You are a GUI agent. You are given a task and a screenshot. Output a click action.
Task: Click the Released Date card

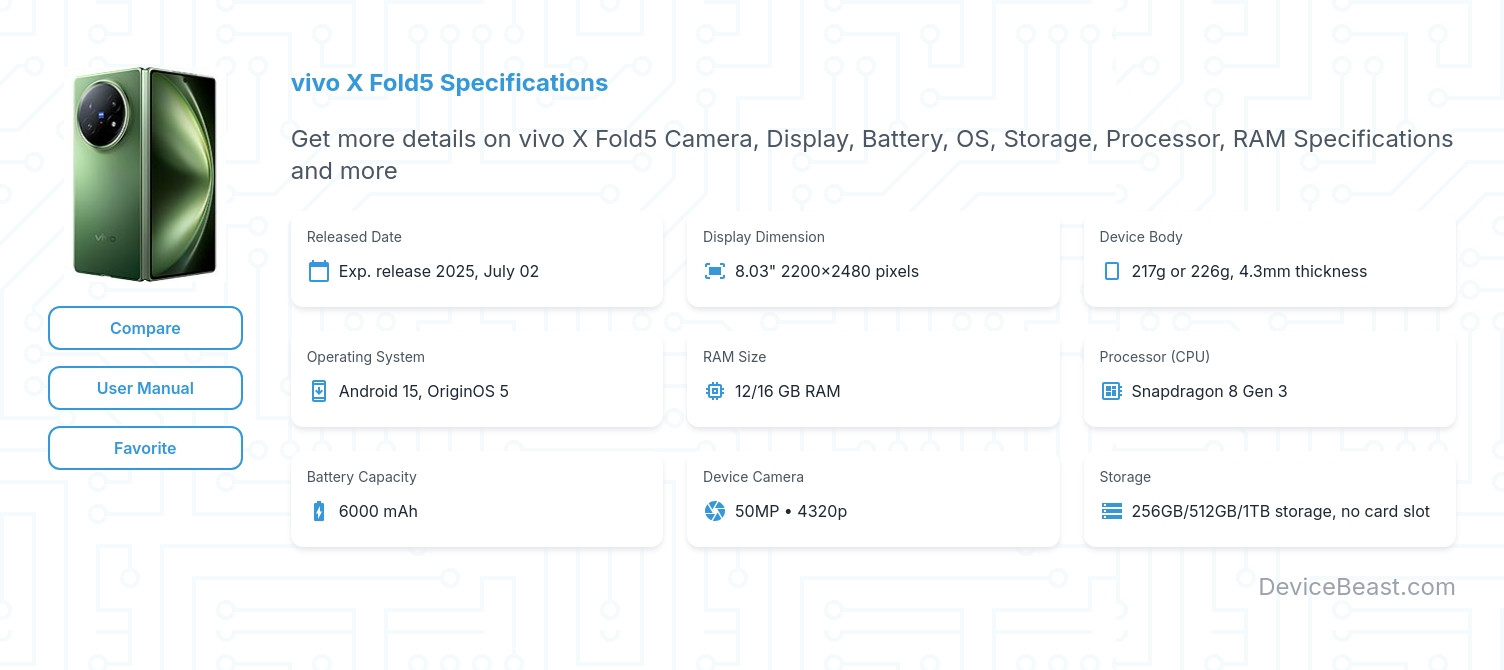[x=476, y=259]
